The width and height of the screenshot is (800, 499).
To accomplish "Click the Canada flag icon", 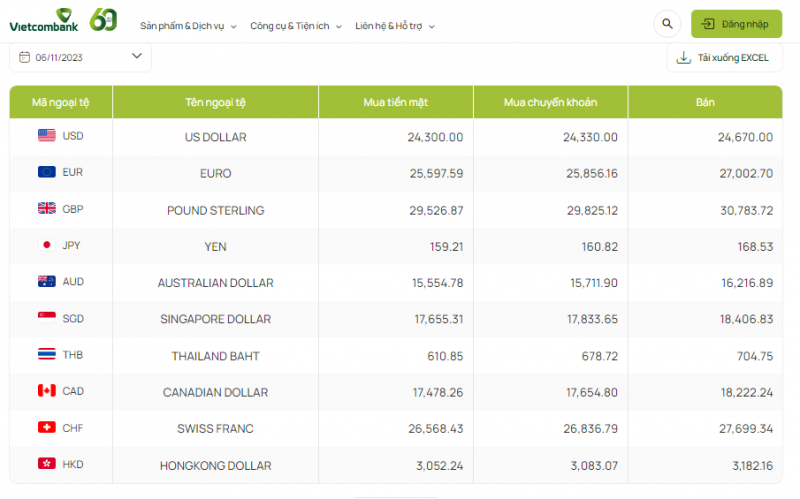I will point(46,391).
